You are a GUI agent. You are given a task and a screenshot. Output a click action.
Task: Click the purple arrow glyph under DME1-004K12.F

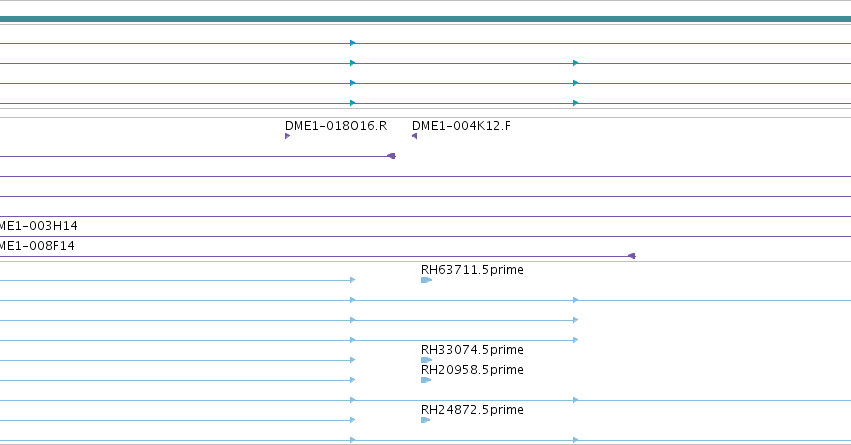[415, 136]
